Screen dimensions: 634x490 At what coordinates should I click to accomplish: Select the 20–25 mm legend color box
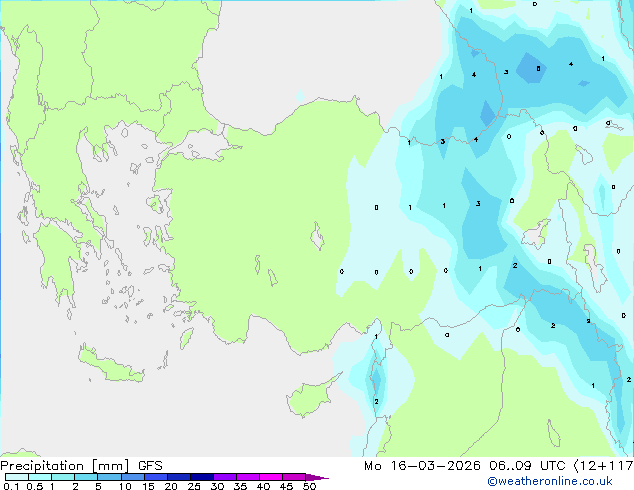click(179, 477)
